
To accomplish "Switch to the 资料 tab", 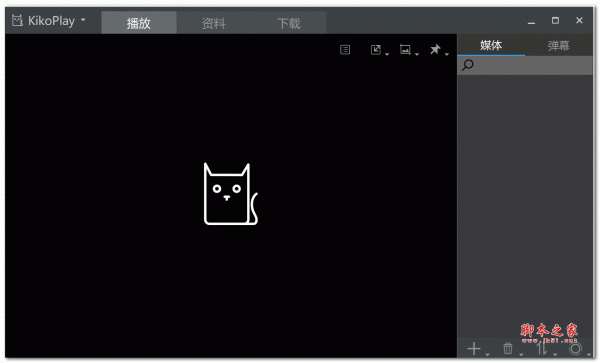I will click(x=214, y=23).
